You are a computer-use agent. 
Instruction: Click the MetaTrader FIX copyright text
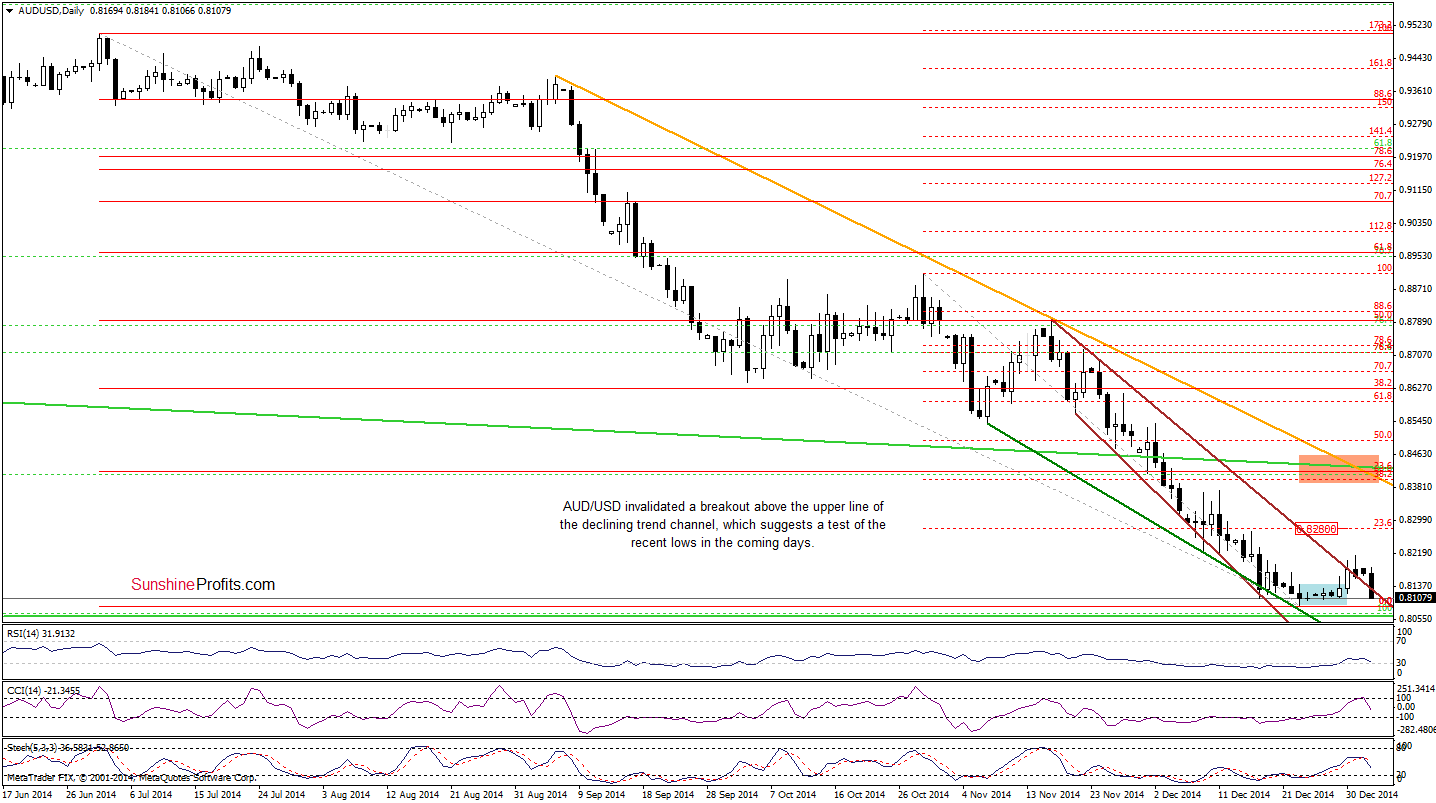click(130, 777)
